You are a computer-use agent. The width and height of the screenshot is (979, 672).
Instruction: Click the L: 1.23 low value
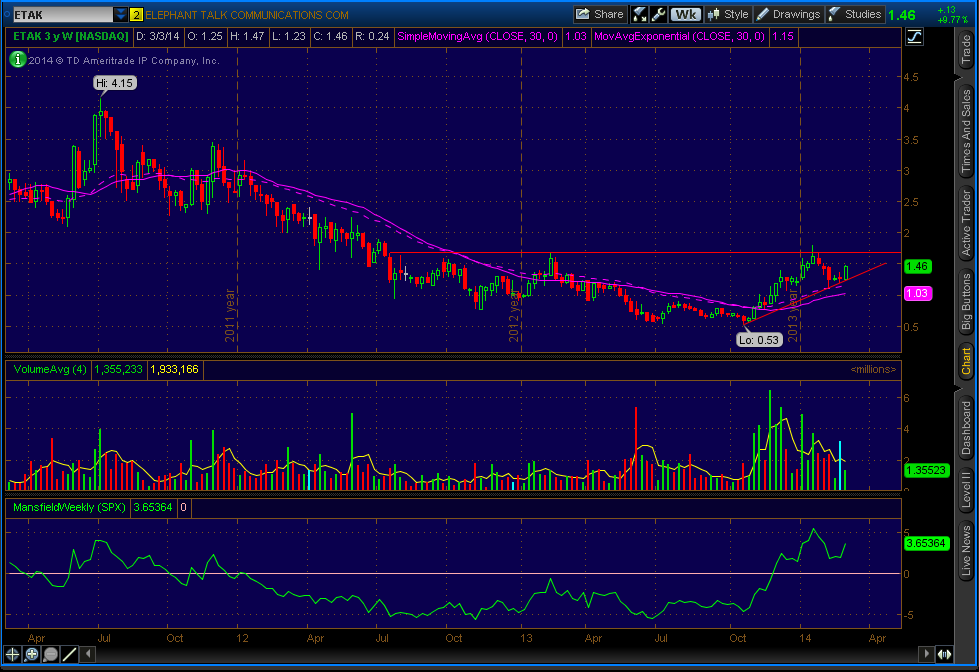click(x=288, y=36)
